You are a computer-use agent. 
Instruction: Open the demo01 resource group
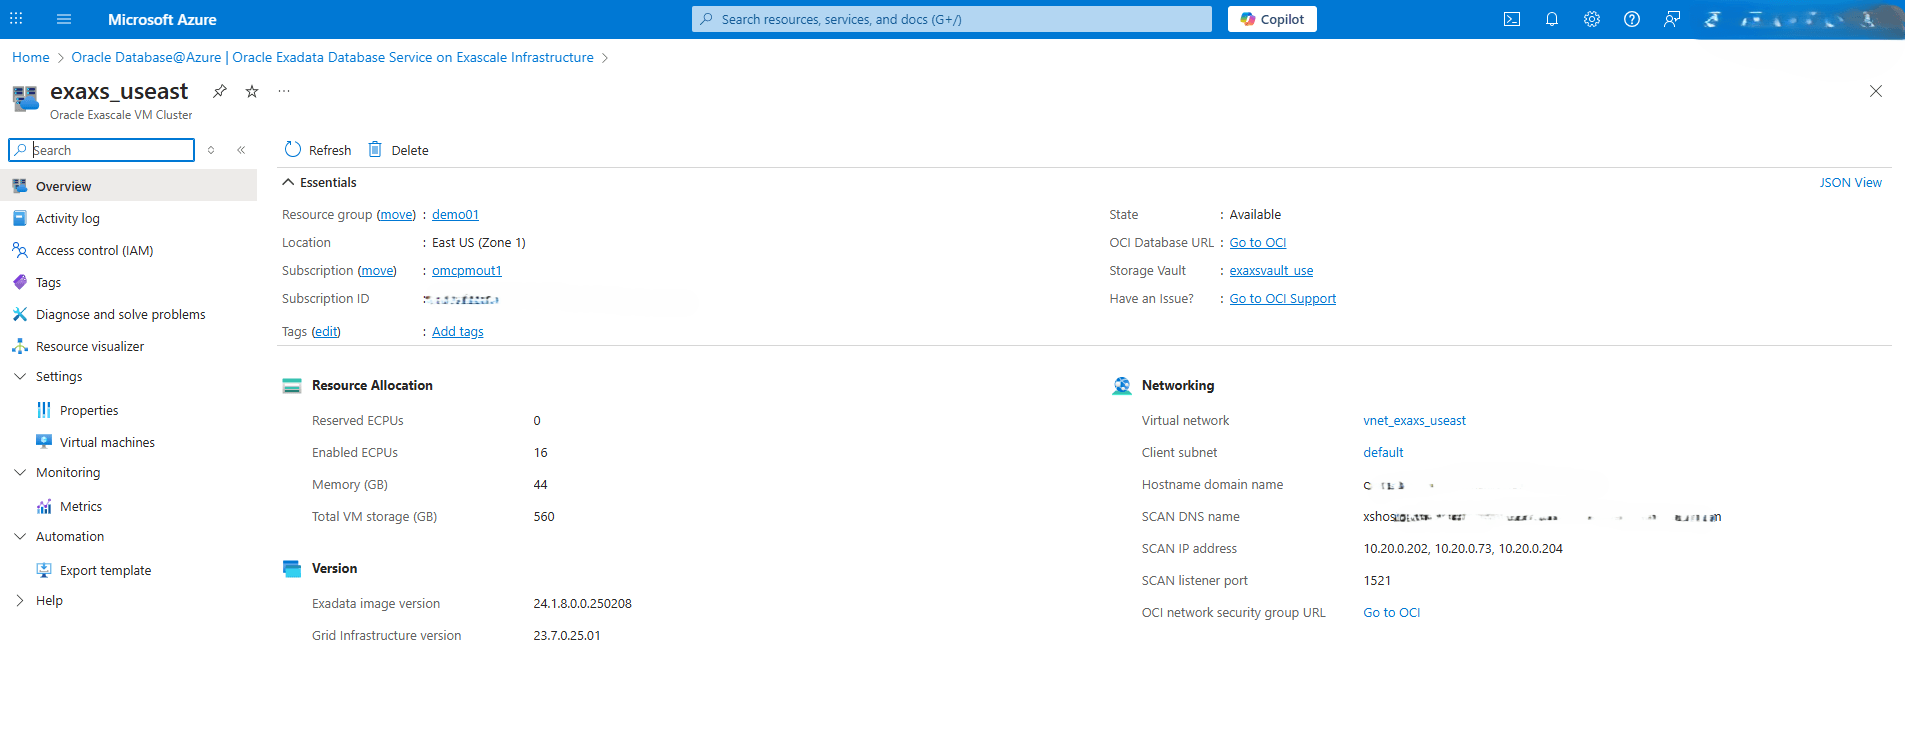click(455, 214)
